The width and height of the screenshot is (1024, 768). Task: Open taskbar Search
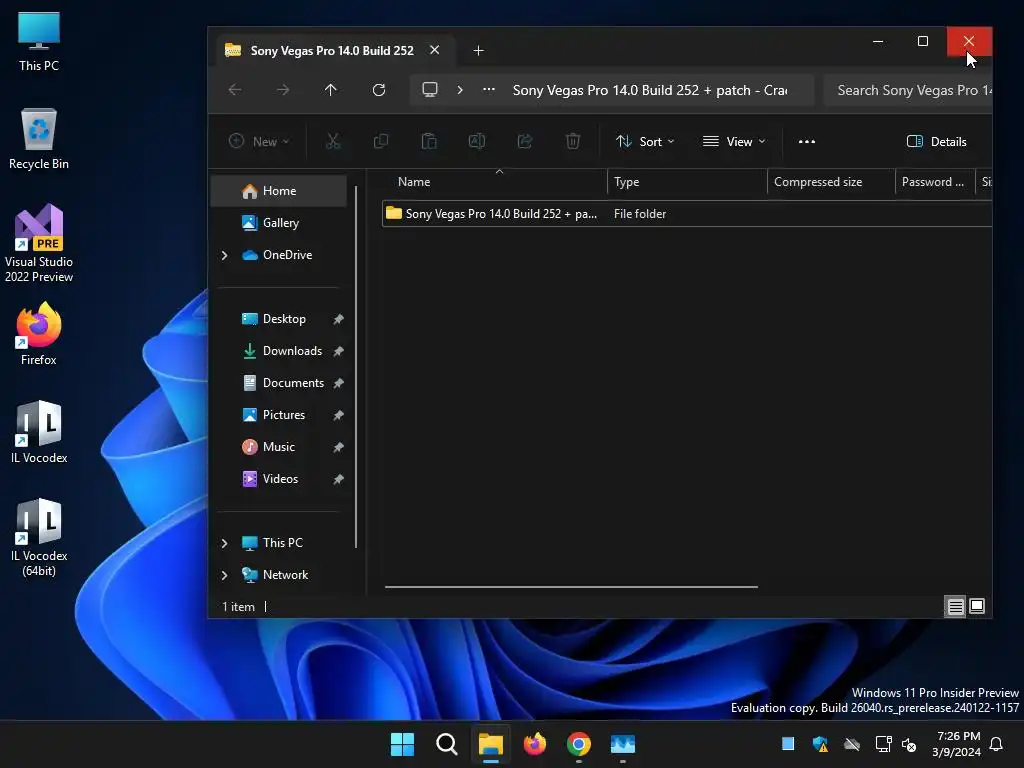[447, 744]
